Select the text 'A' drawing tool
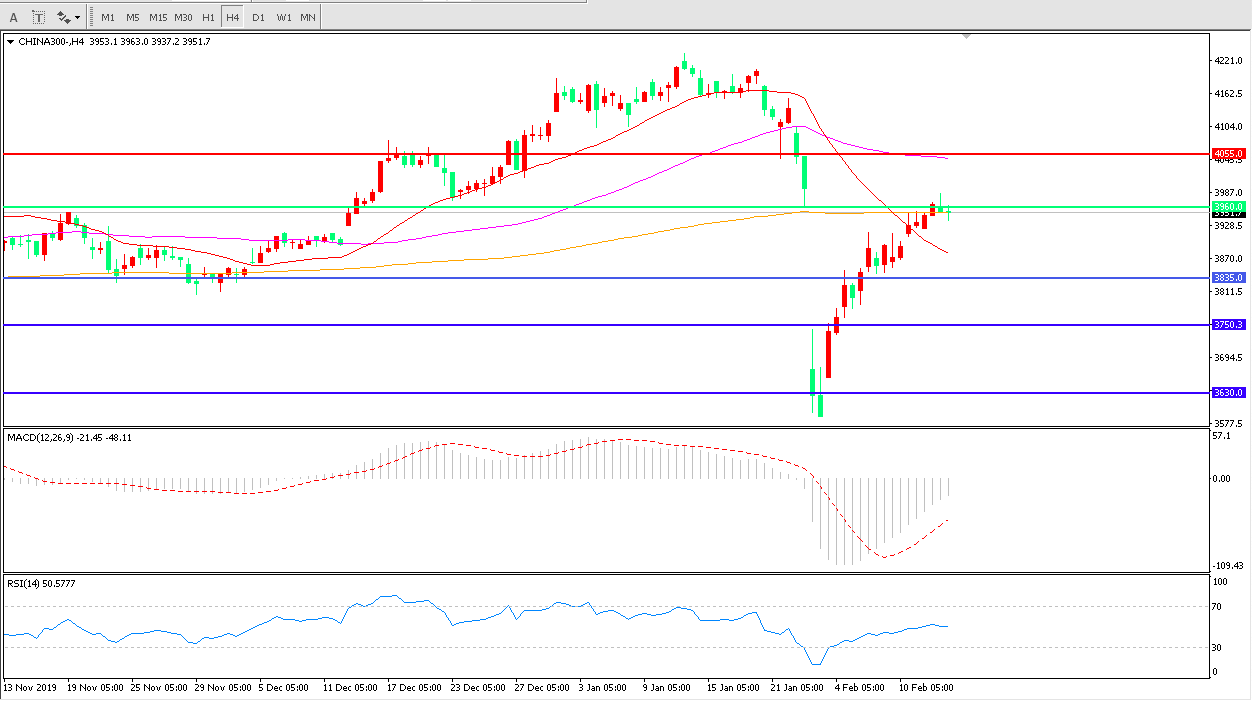The width and height of the screenshot is (1252, 701). 14,17
